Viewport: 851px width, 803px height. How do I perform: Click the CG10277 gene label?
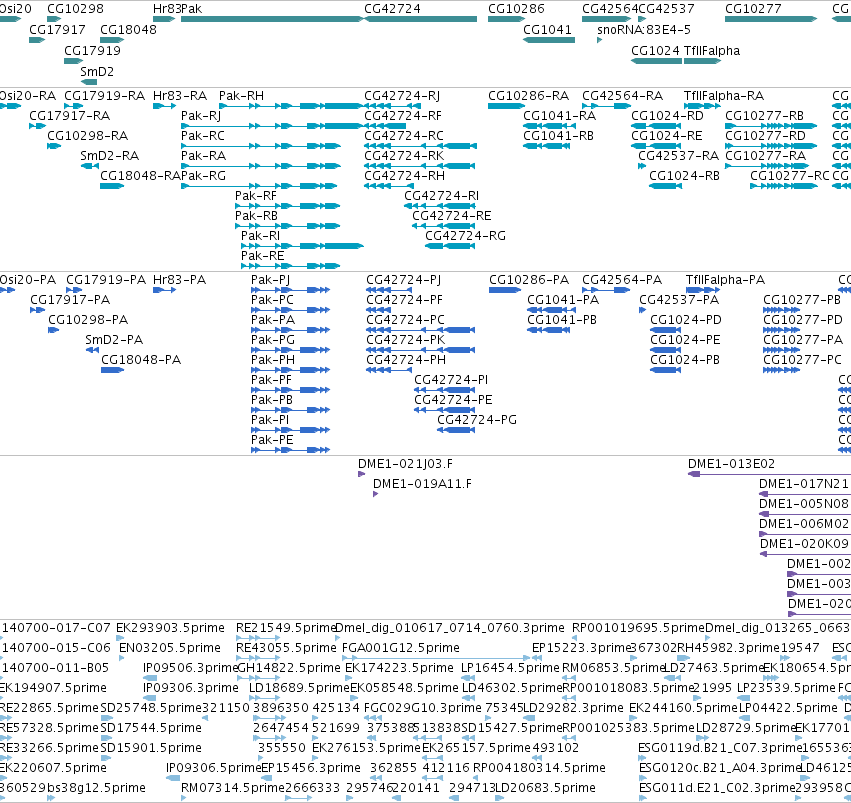(753, 9)
